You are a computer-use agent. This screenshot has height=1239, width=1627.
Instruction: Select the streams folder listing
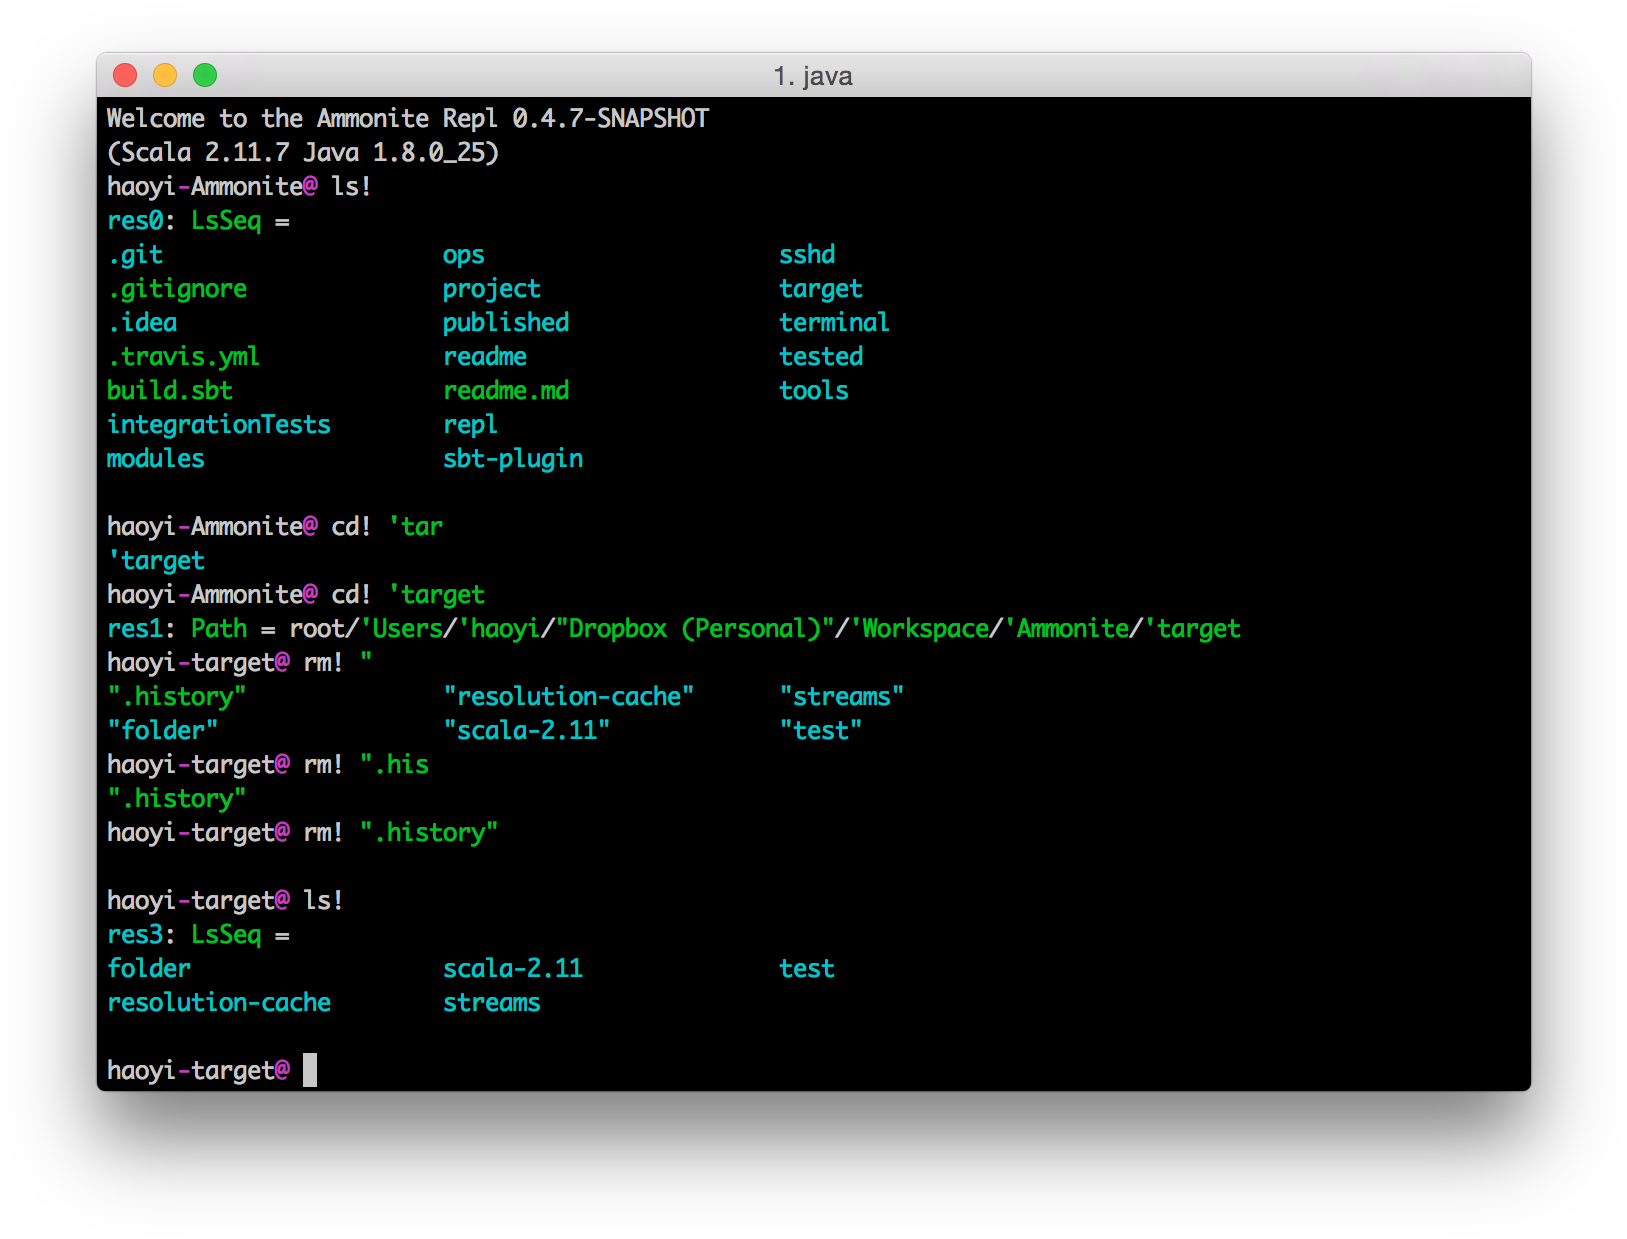[x=491, y=1002]
